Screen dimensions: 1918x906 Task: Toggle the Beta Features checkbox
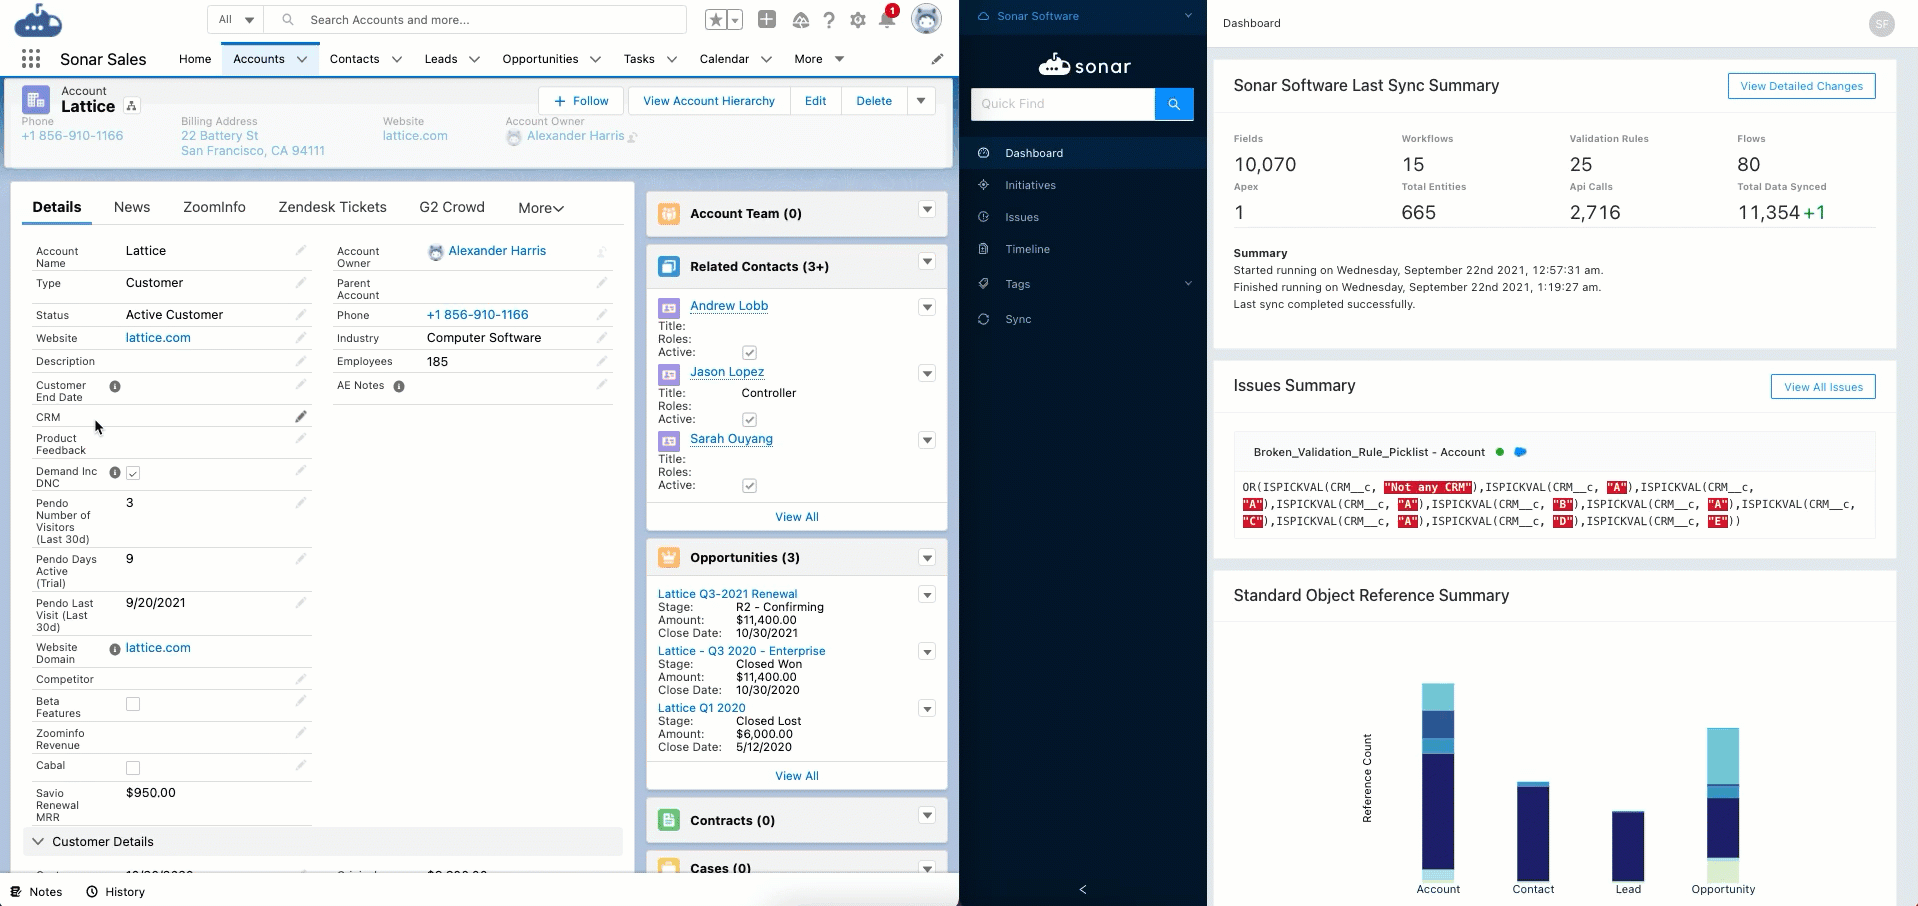[133, 704]
